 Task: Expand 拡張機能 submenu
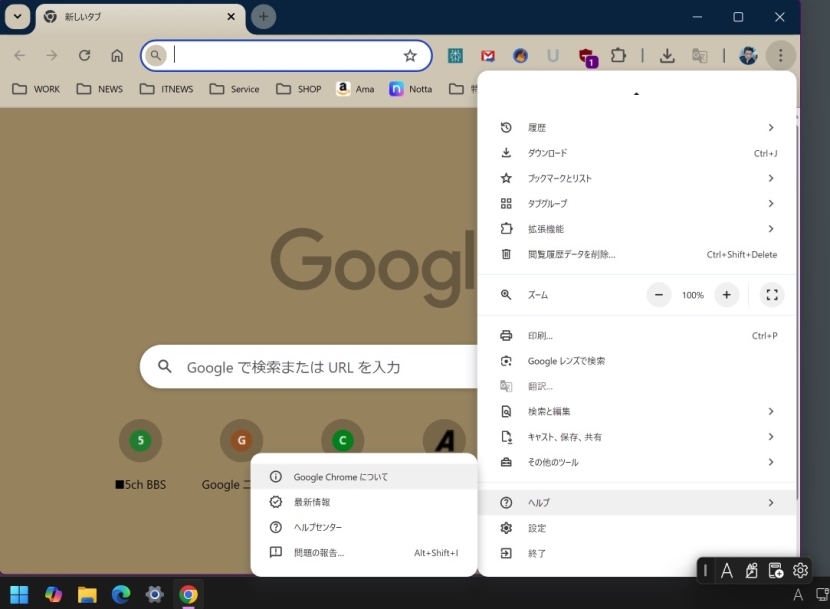(x=637, y=229)
